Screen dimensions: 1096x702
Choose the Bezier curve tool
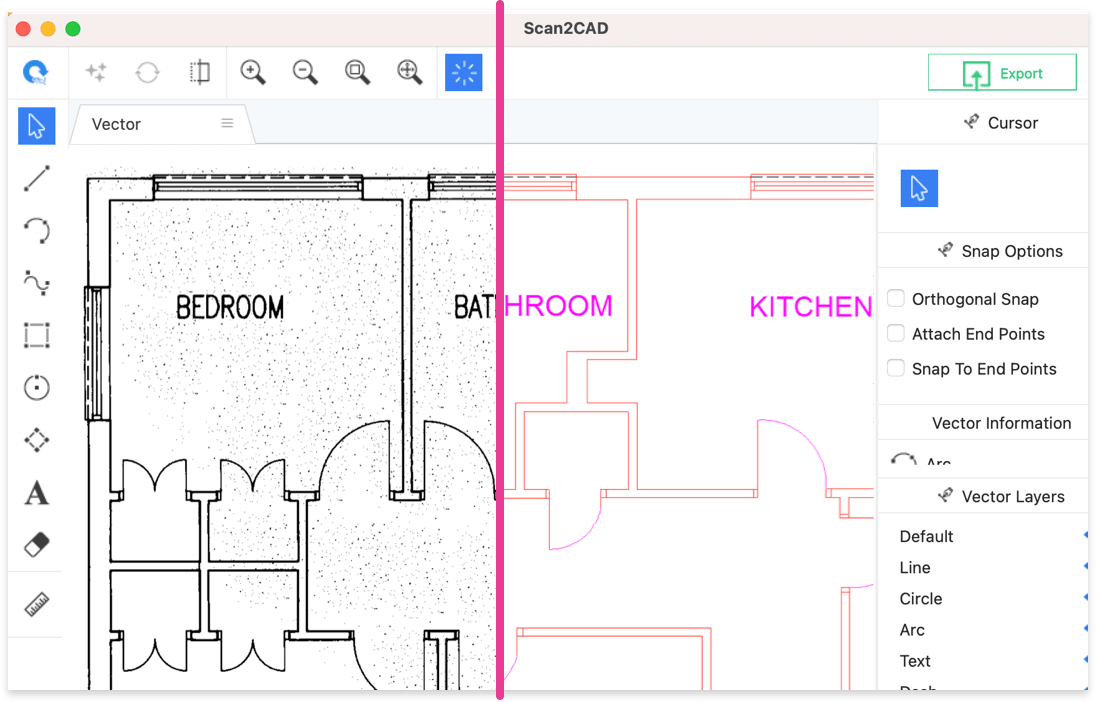point(36,283)
